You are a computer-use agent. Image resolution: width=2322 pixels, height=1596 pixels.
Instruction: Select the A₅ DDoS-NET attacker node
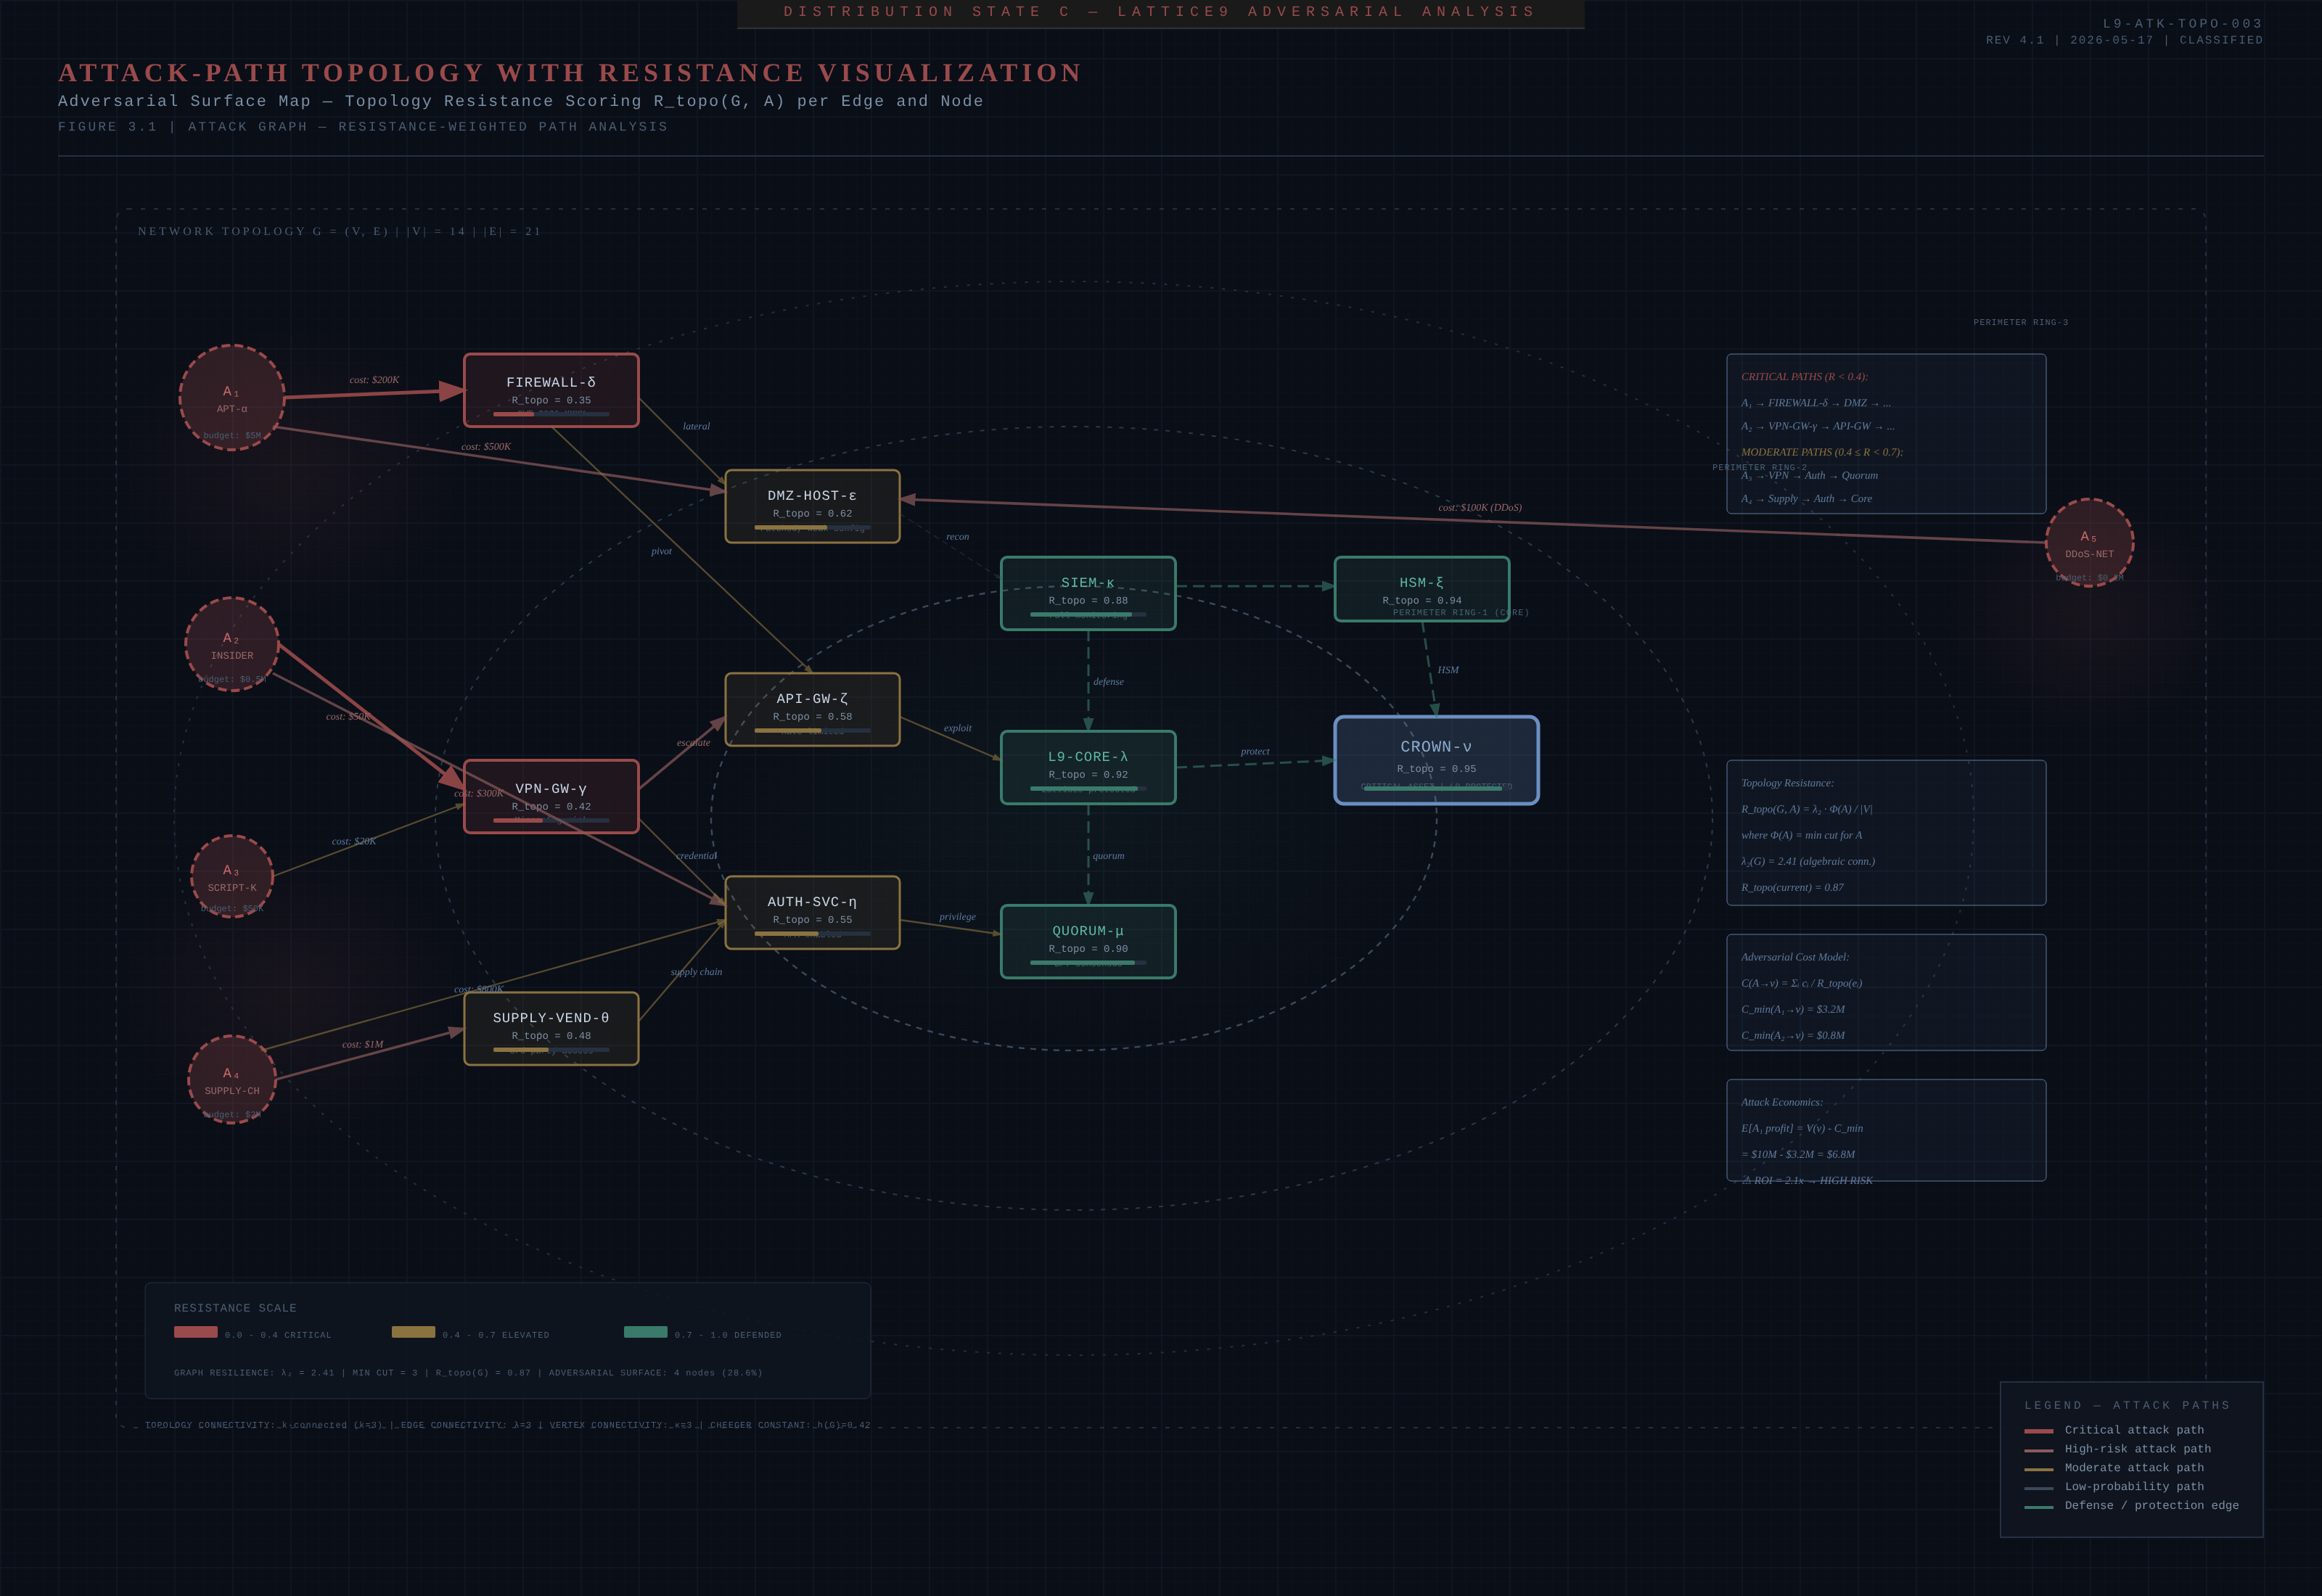coord(2089,543)
